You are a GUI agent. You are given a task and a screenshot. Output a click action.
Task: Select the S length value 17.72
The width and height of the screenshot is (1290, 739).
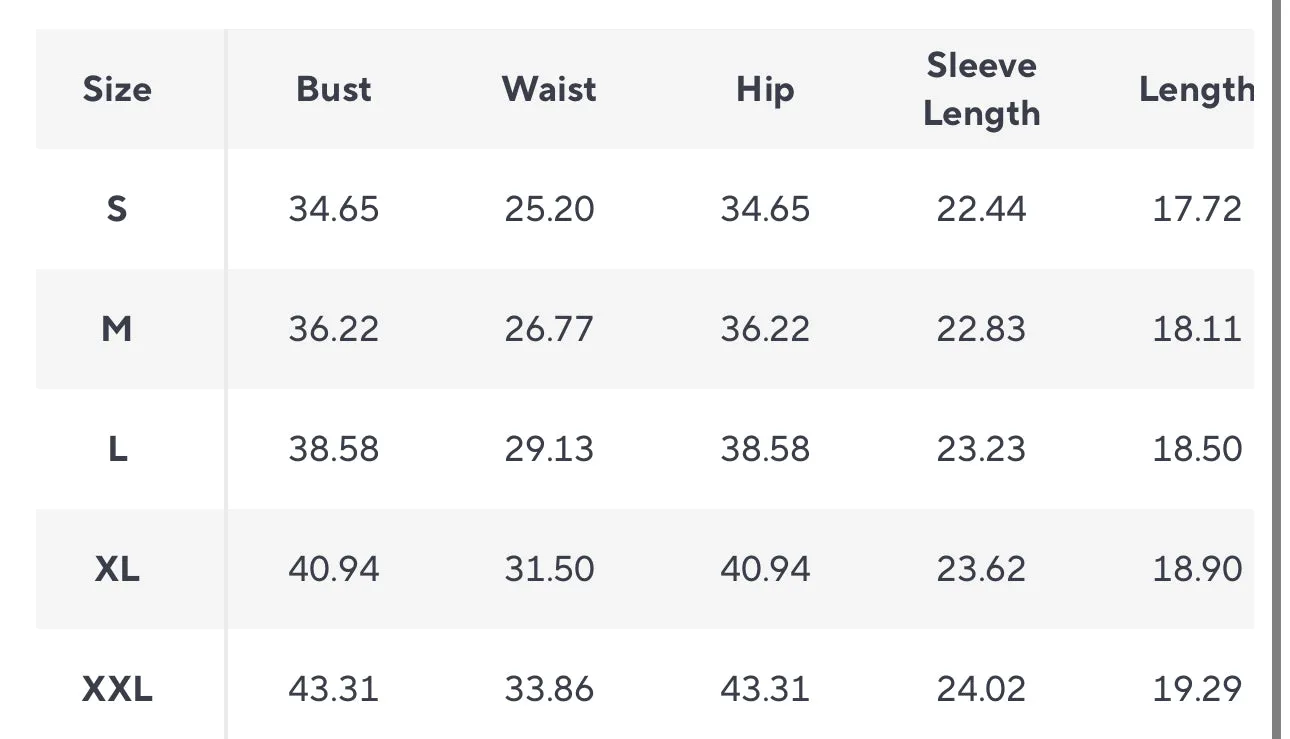click(1196, 209)
